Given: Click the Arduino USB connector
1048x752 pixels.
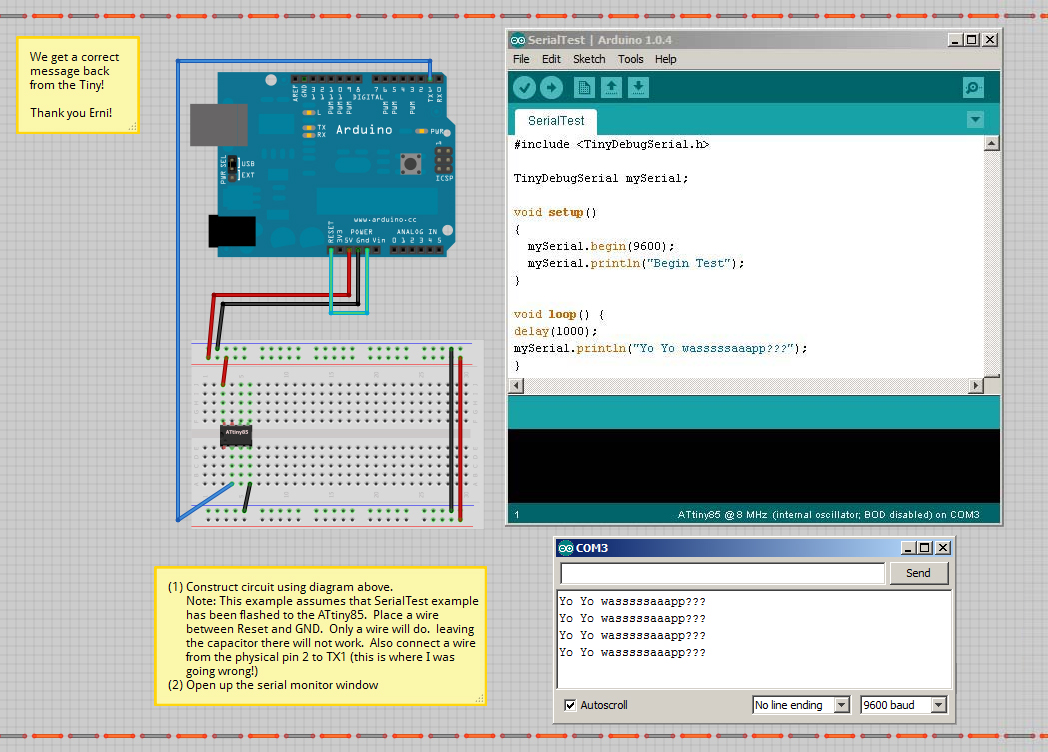Looking at the screenshot, I should [x=219, y=125].
